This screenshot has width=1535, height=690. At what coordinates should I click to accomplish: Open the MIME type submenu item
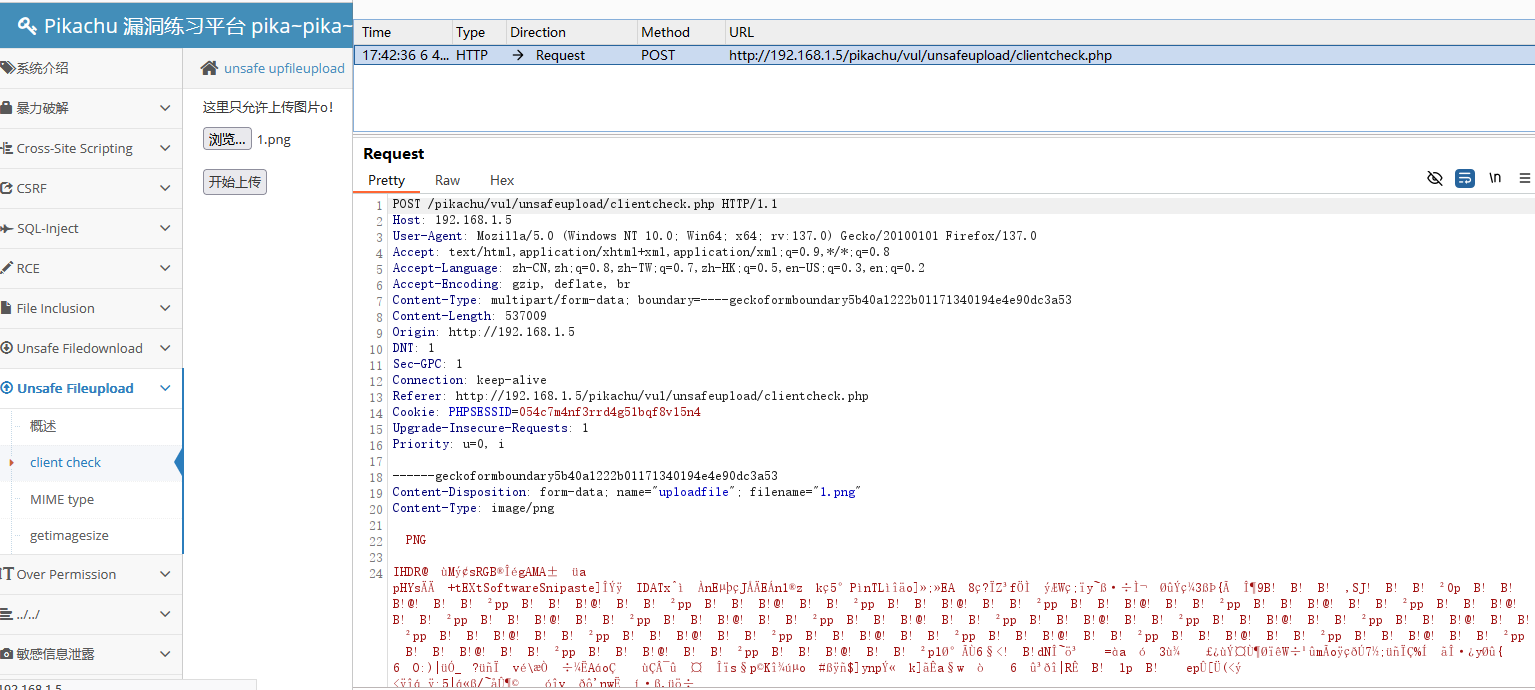coord(62,499)
